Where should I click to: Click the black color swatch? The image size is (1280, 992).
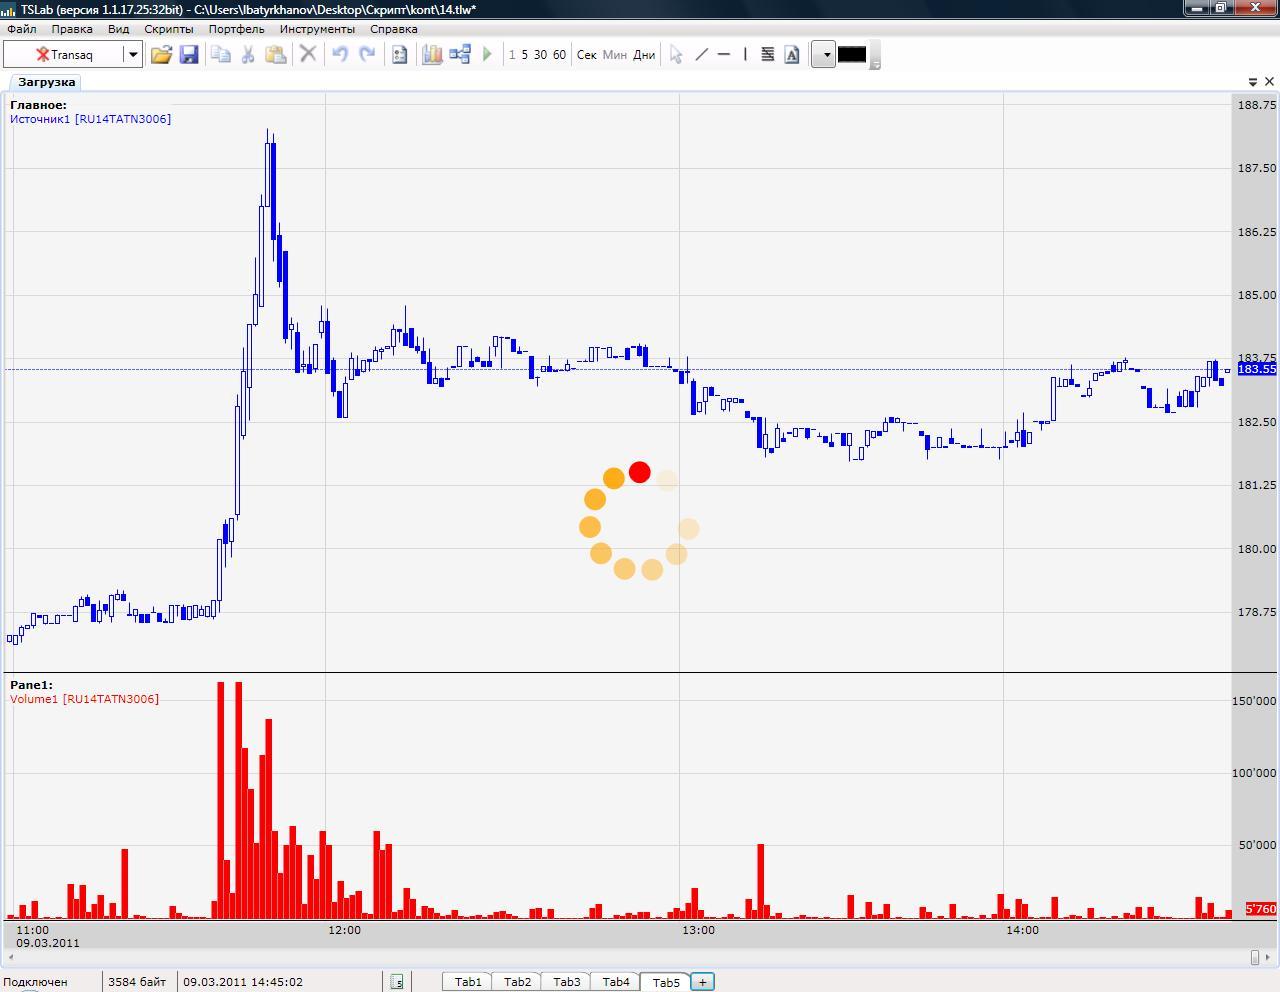coord(851,55)
